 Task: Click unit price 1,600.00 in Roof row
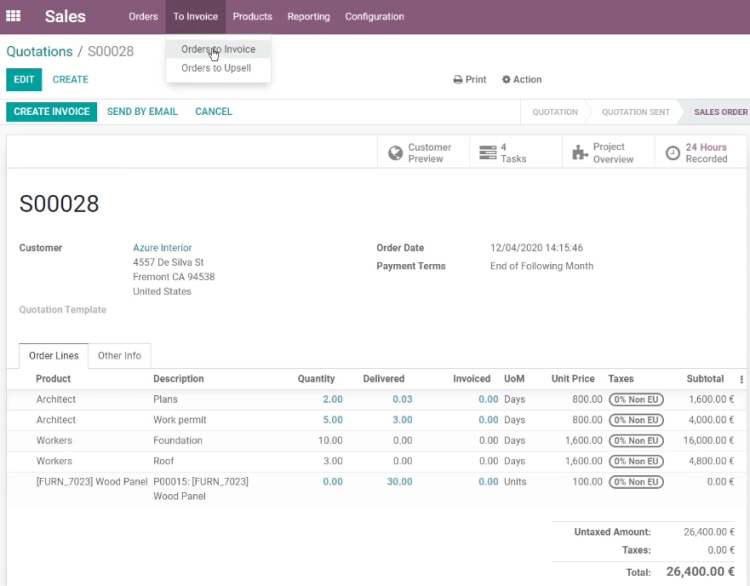[583, 461]
